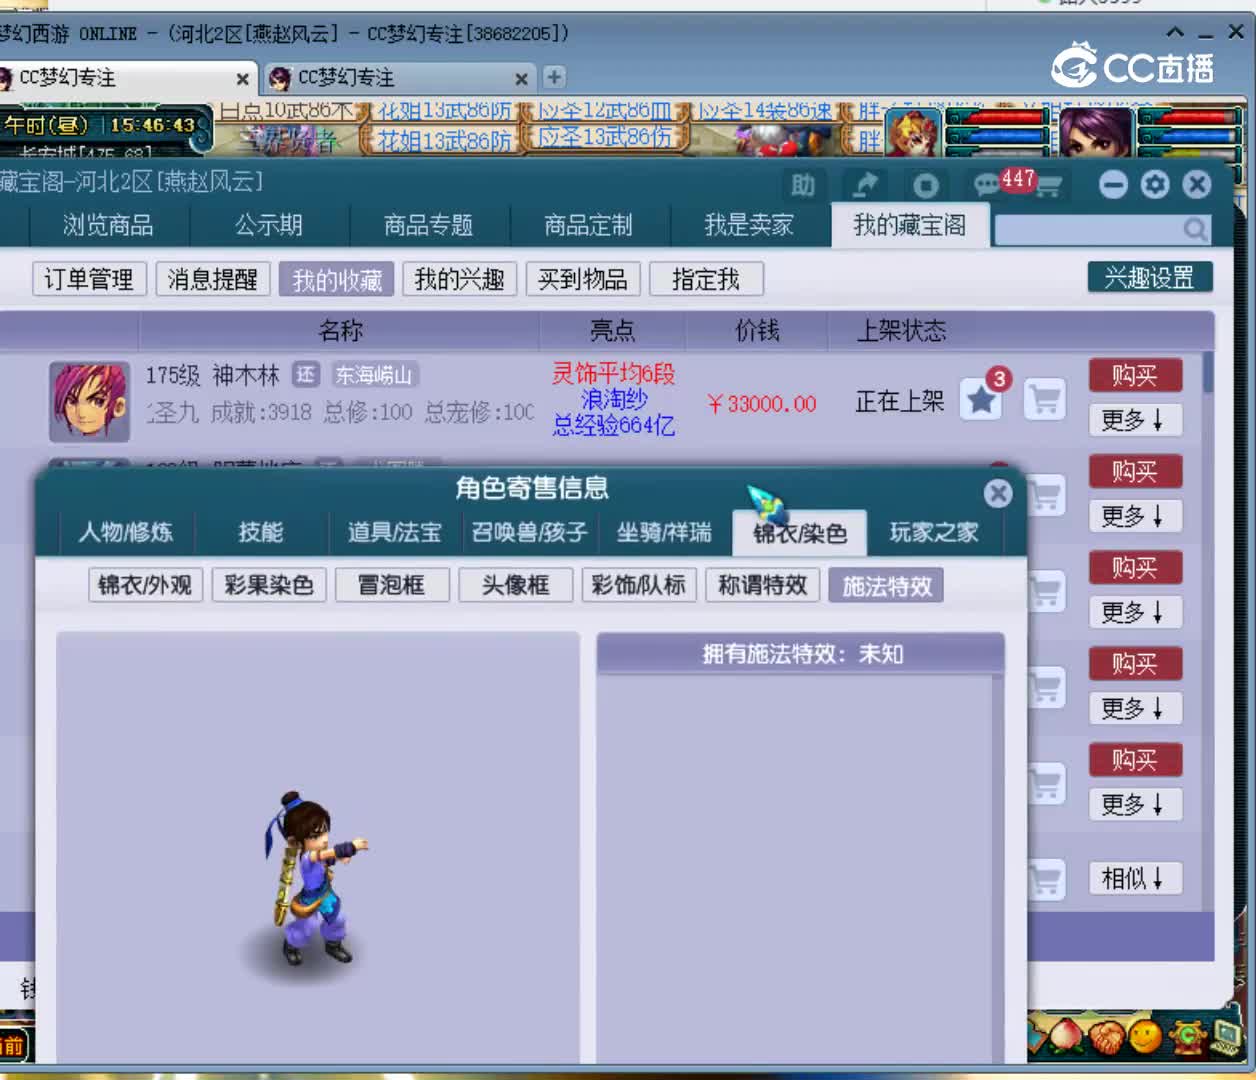Click the 兴趣设置 button
The width and height of the screenshot is (1256, 1080).
(1150, 277)
